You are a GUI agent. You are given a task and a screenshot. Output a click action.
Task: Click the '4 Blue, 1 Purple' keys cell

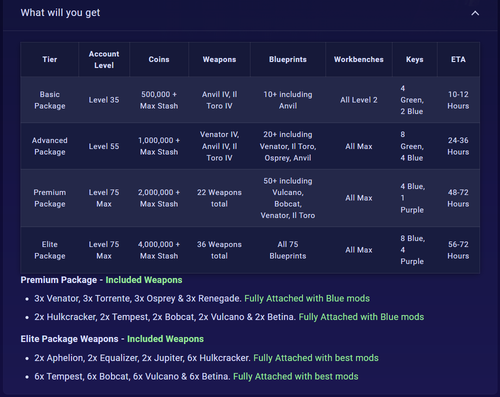tap(415, 198)
